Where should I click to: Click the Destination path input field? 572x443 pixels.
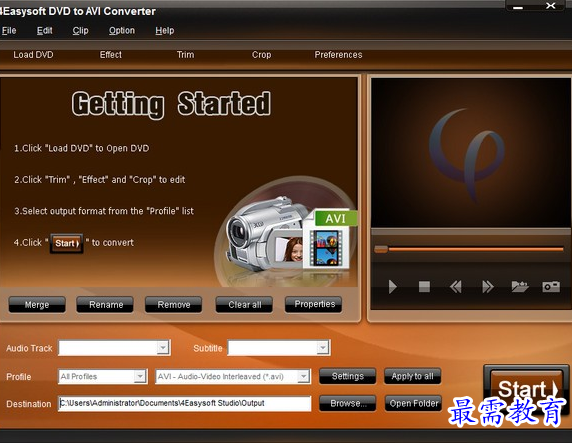pyautogui.click(x=185, y=404)
